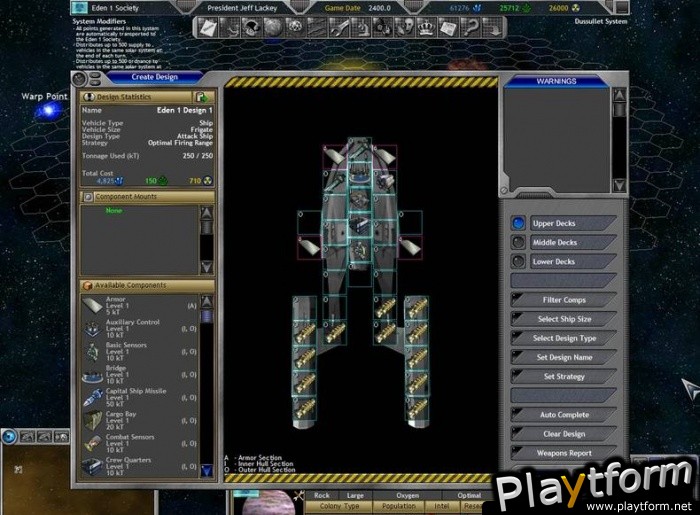700x515 pixels.
Task: Click Available Components list scrollbar thumb
Action: click(206, 316)
